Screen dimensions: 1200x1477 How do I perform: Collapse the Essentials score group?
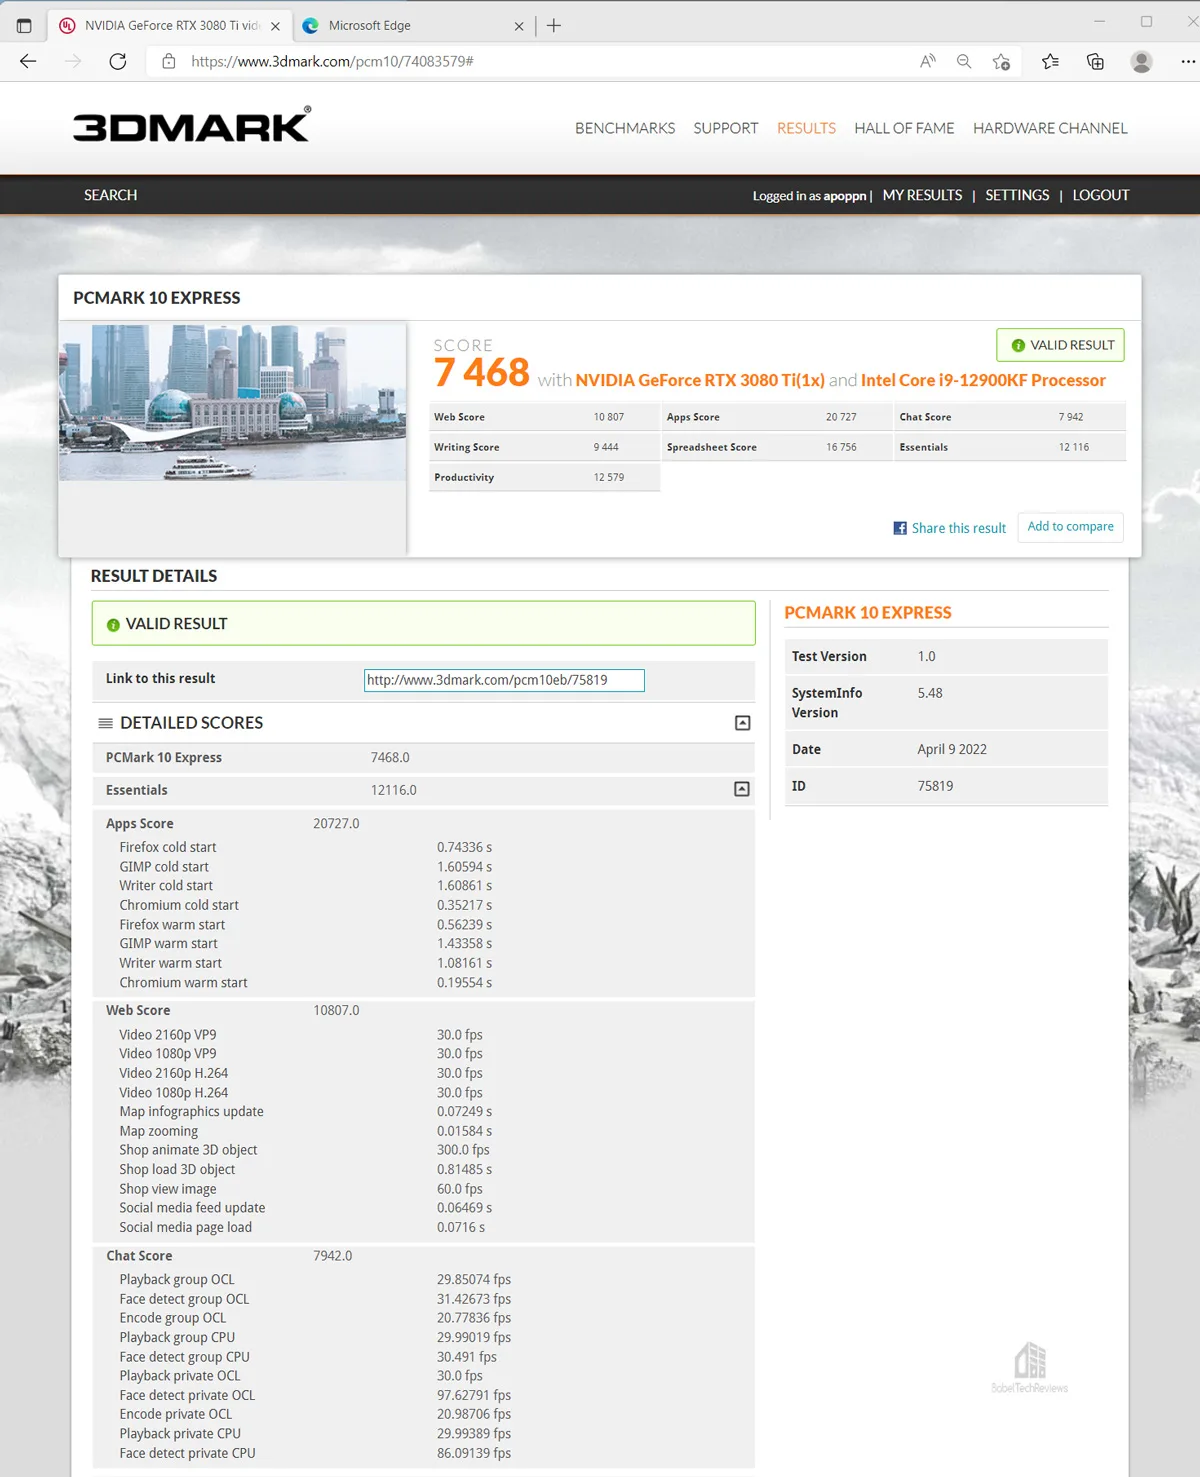pos(742,789)
